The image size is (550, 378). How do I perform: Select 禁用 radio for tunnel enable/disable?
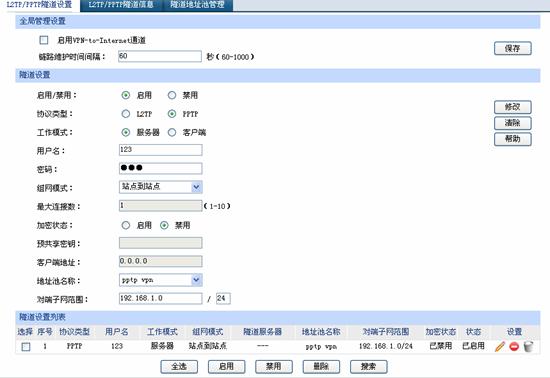172,95
